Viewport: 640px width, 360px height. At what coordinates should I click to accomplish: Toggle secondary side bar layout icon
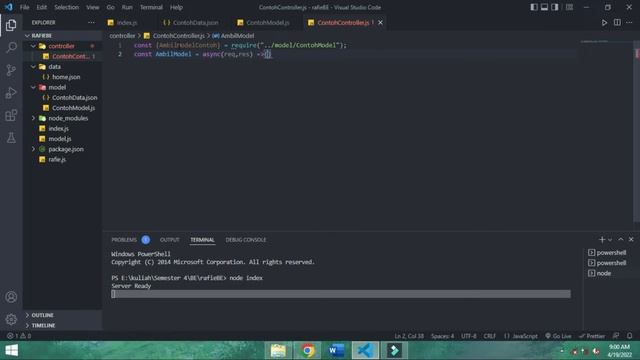[555, 7]
